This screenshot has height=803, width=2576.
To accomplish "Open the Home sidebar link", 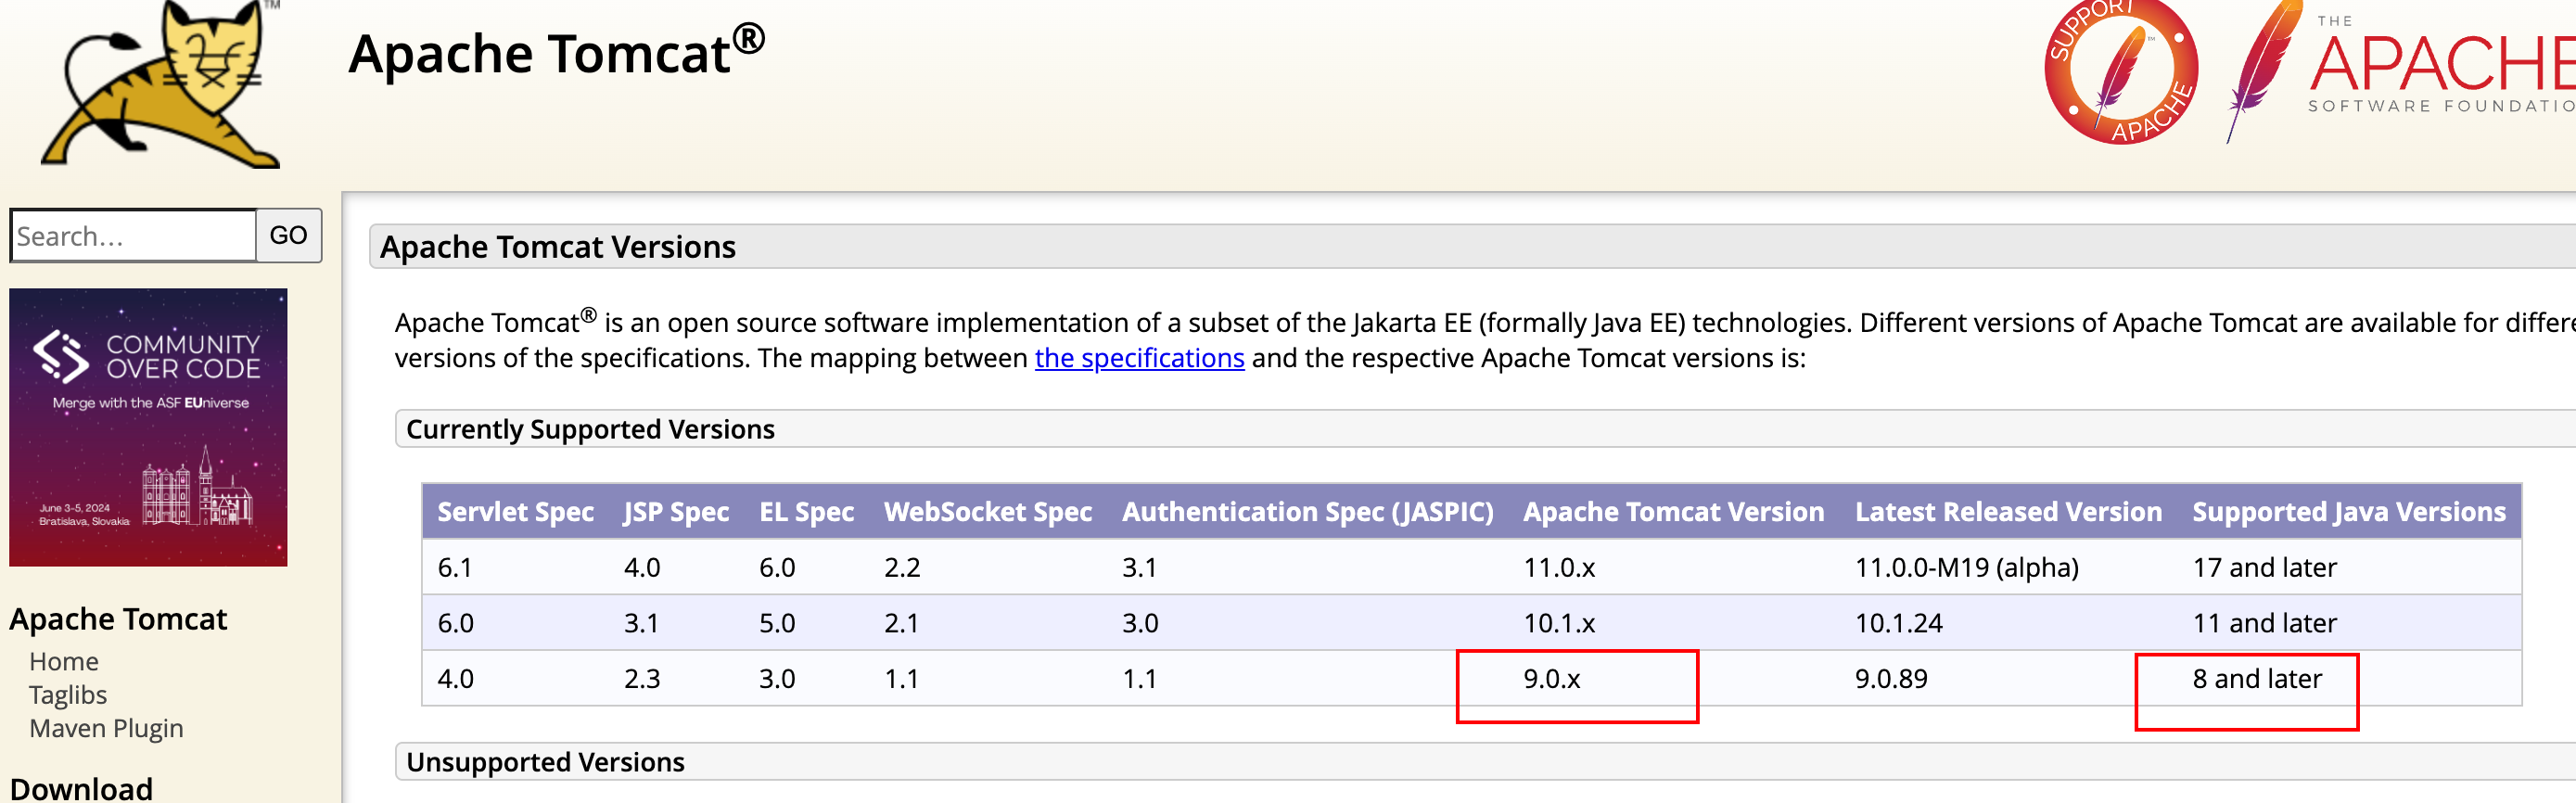I will (64, 662).
